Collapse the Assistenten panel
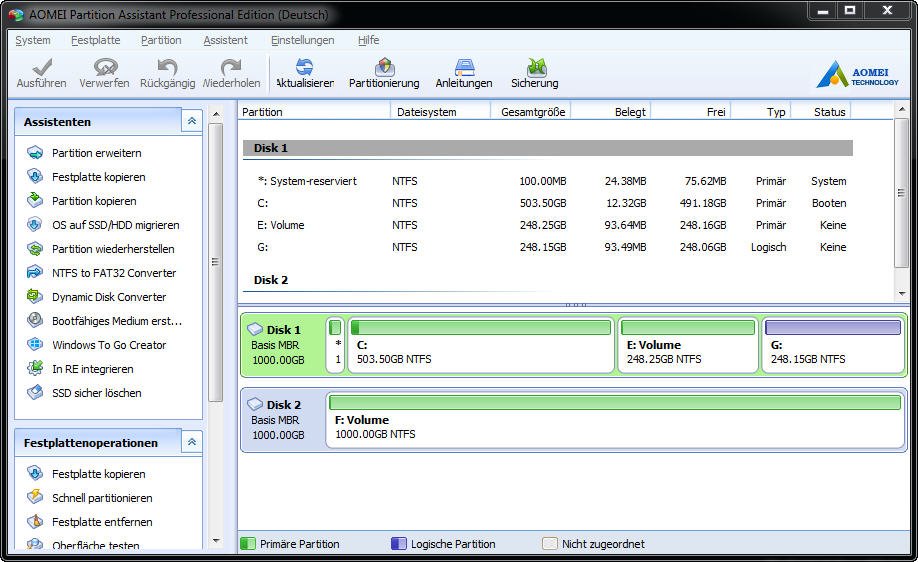This screenshot has height=562, width=918. (191, 121)
